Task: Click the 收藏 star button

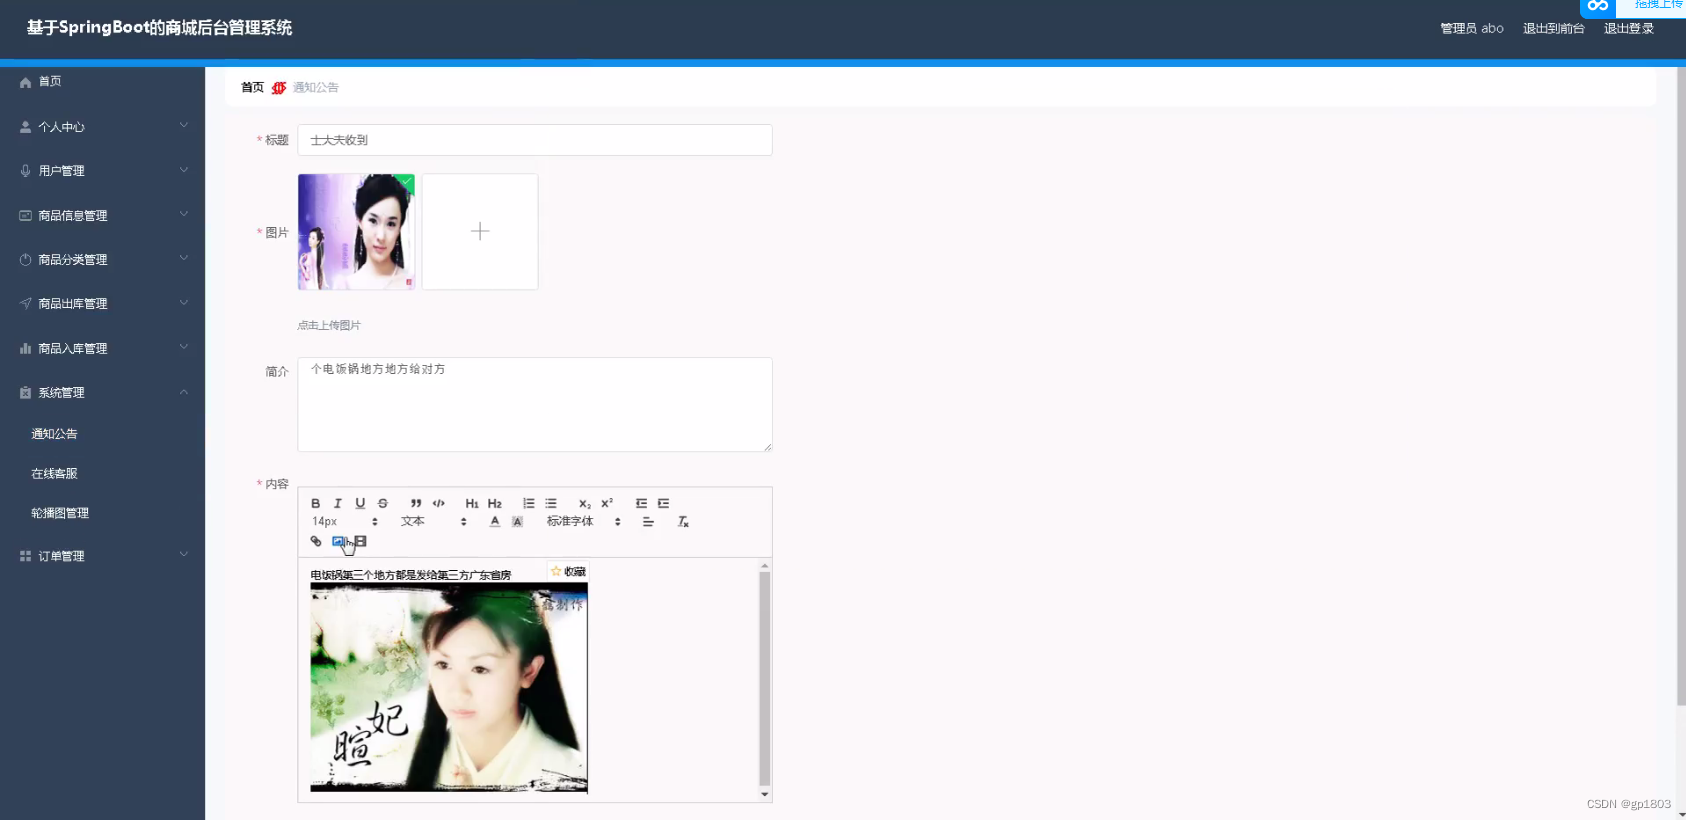Action: click(569, 572)
